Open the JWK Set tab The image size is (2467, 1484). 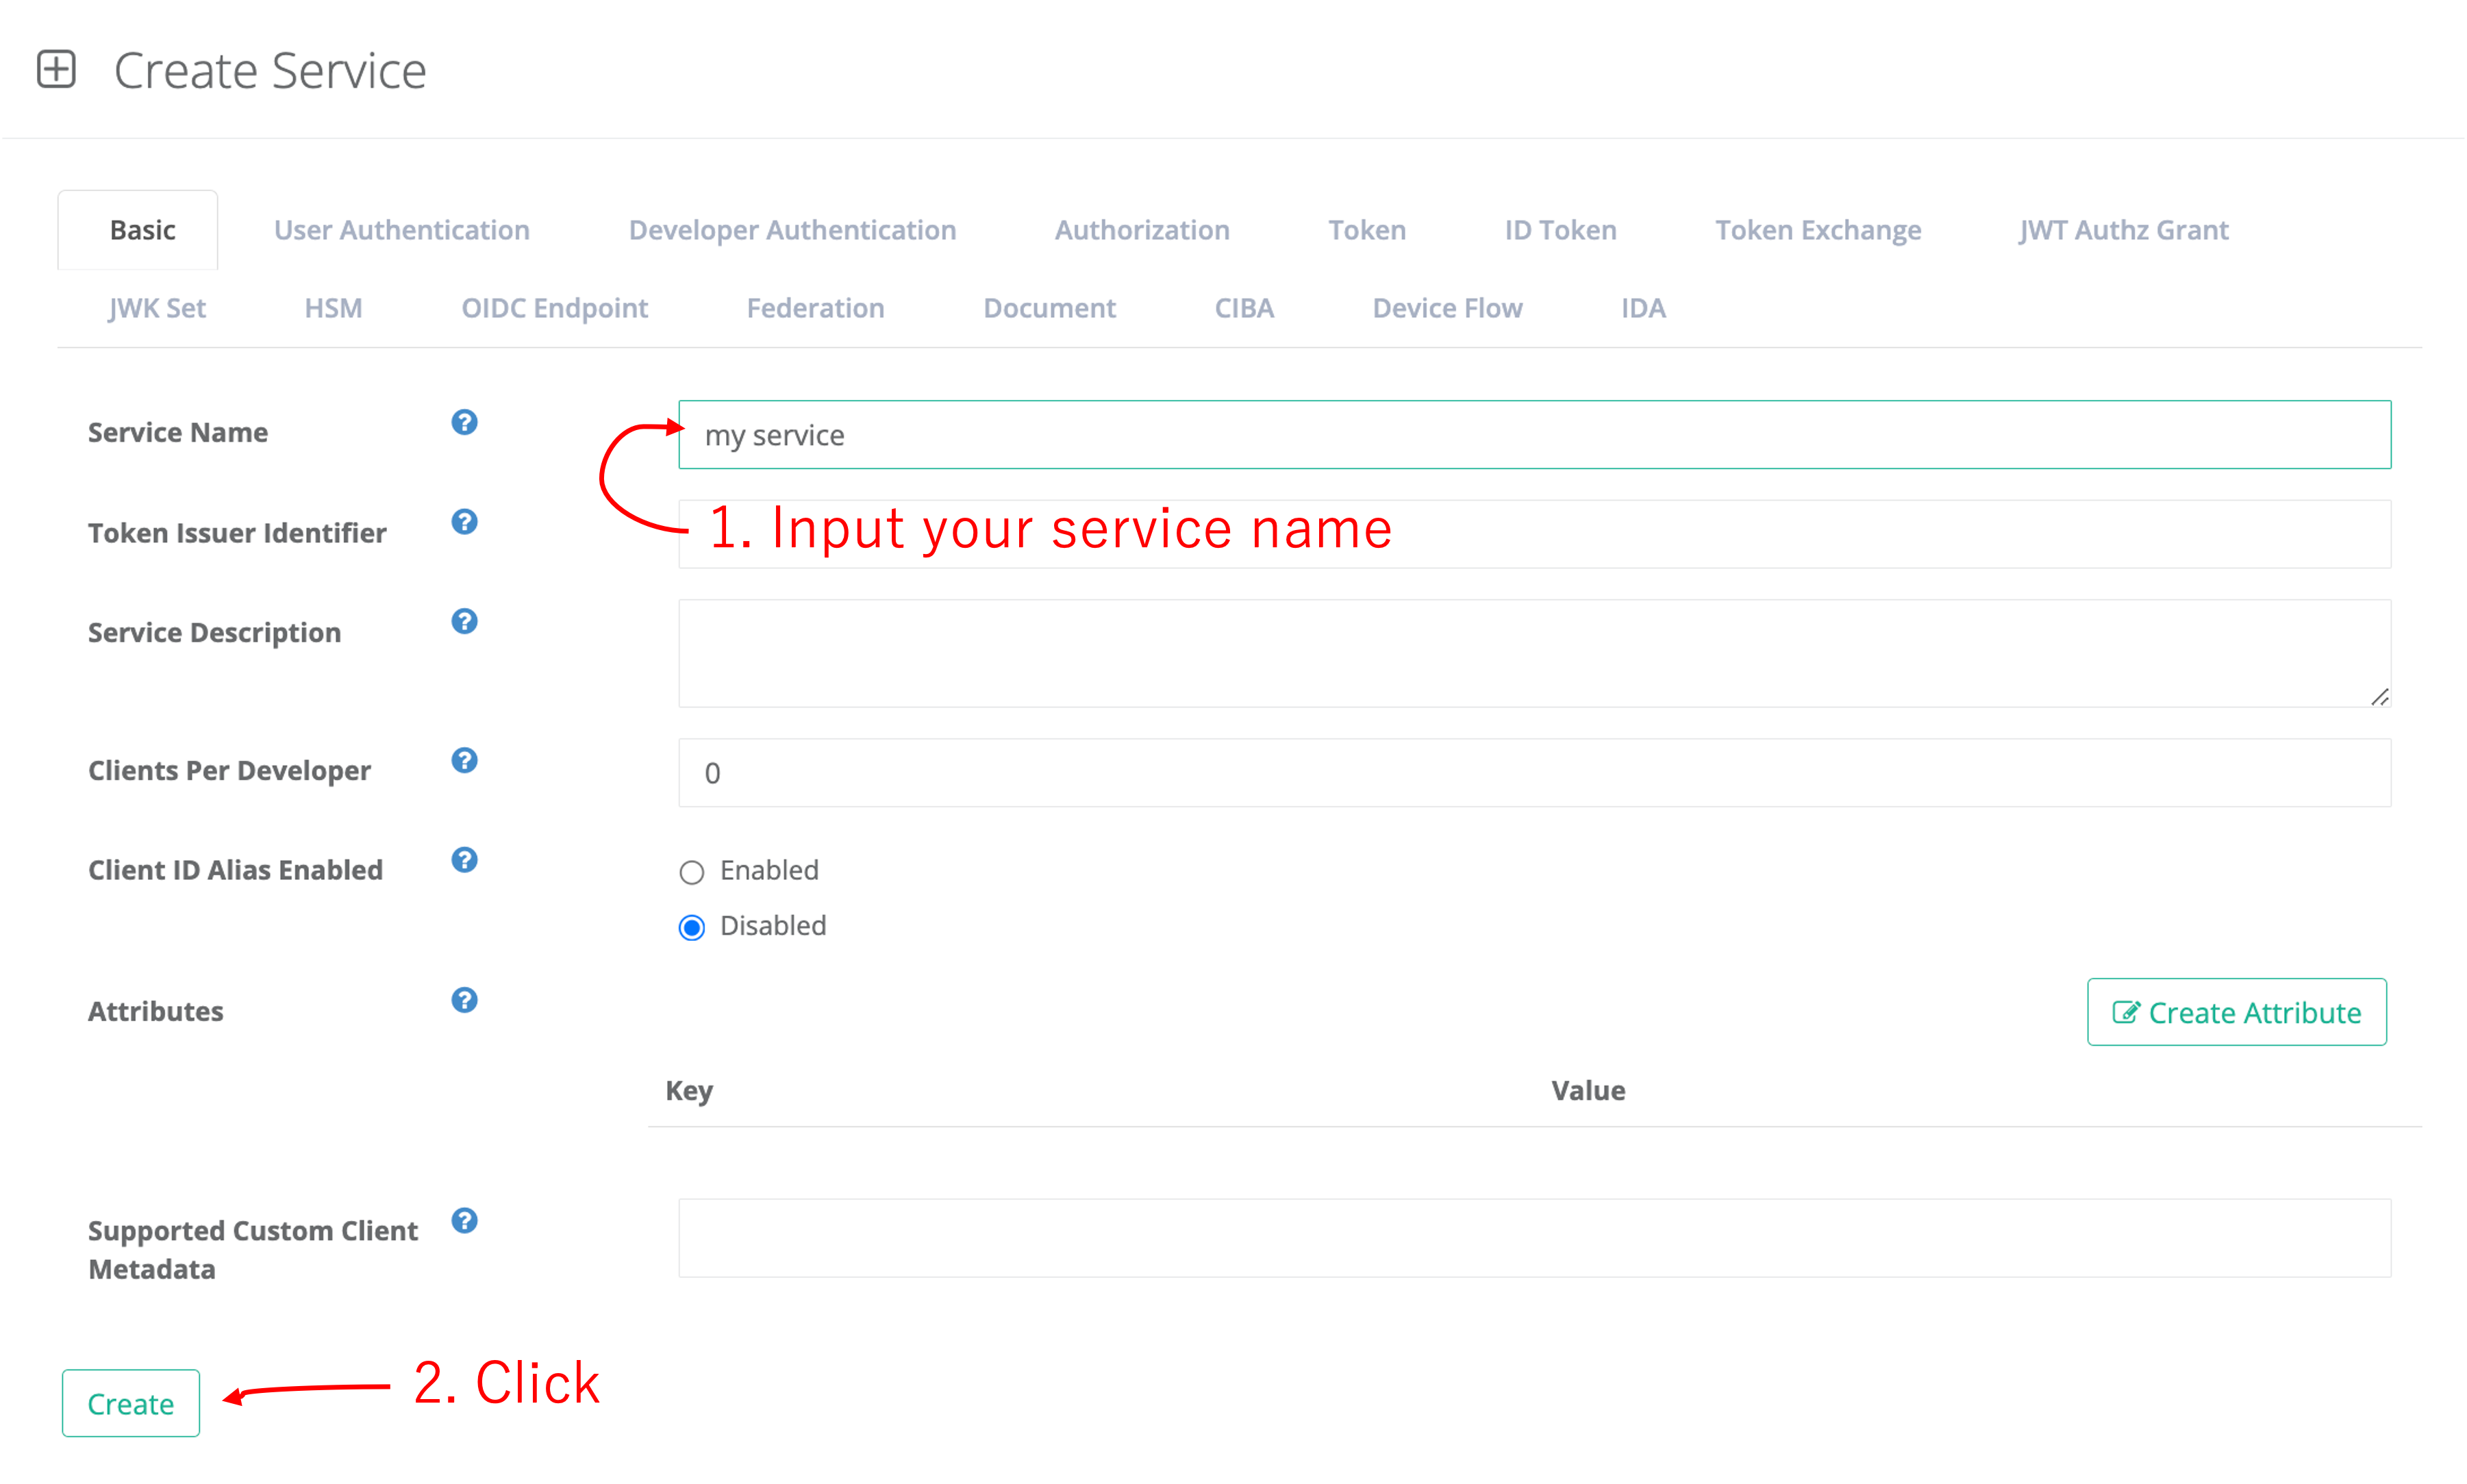click(x=157, y=308)
